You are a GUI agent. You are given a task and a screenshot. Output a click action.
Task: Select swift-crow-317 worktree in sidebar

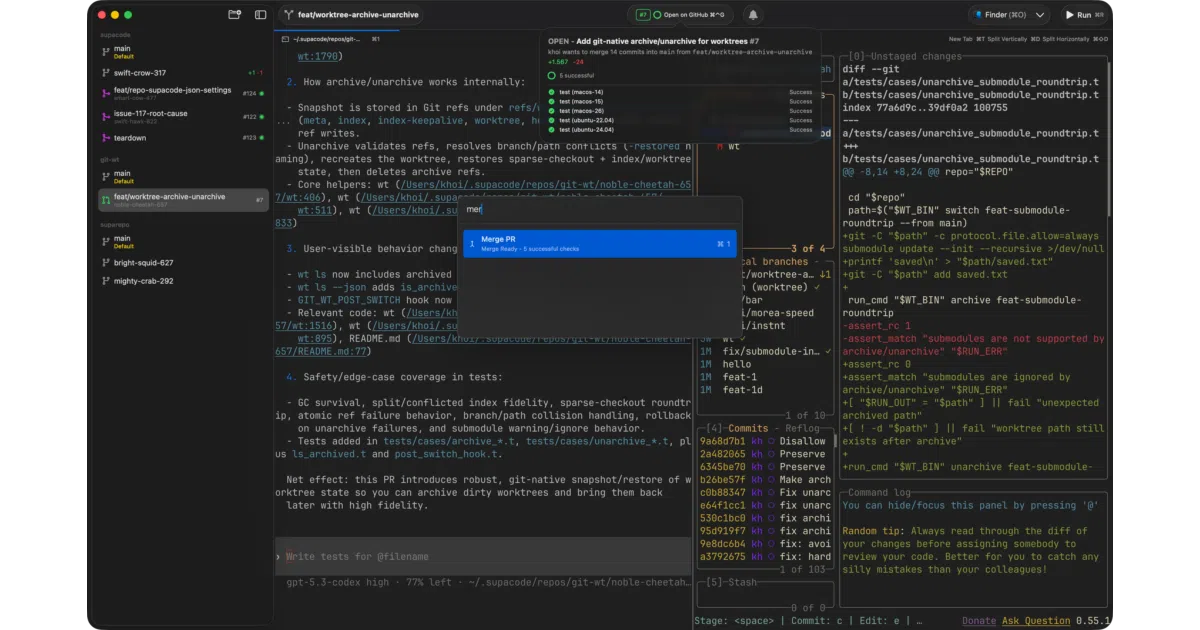(140, 73)
